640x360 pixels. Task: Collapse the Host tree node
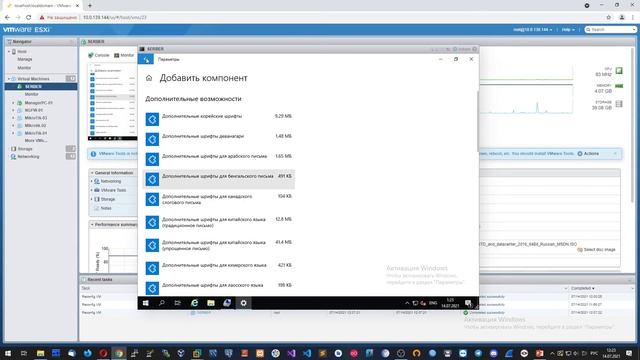coord(9,52)
